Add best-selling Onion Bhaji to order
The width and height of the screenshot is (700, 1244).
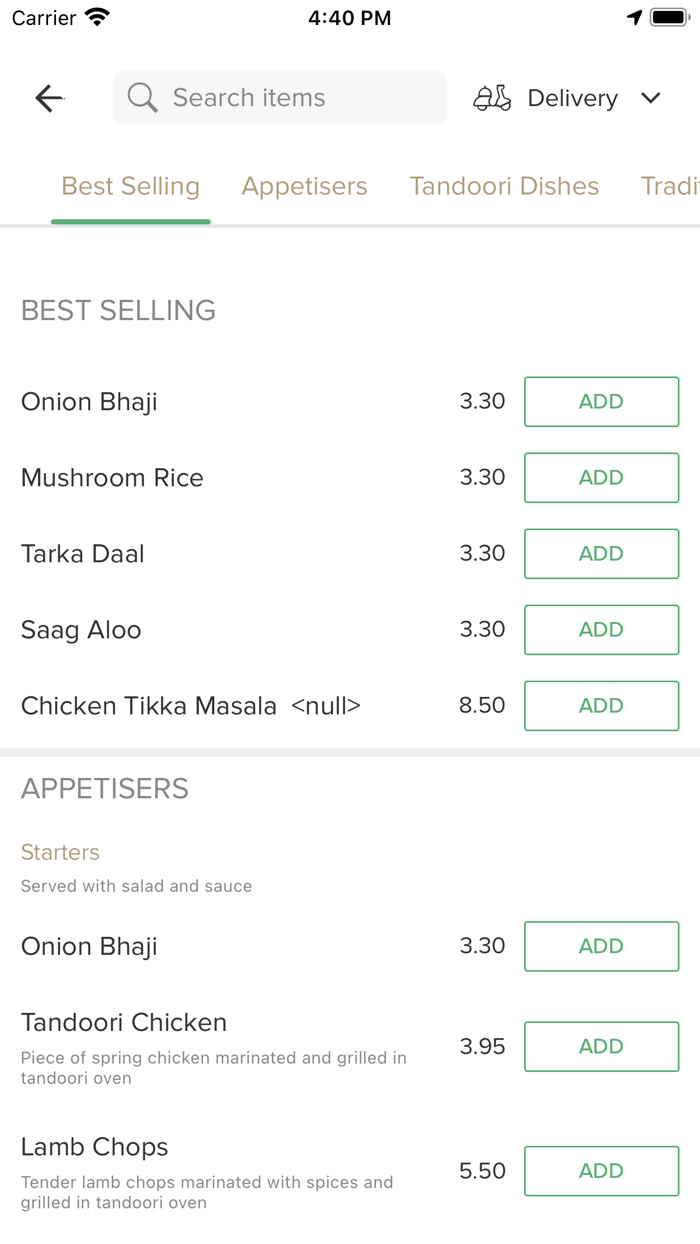pos(601,402)
